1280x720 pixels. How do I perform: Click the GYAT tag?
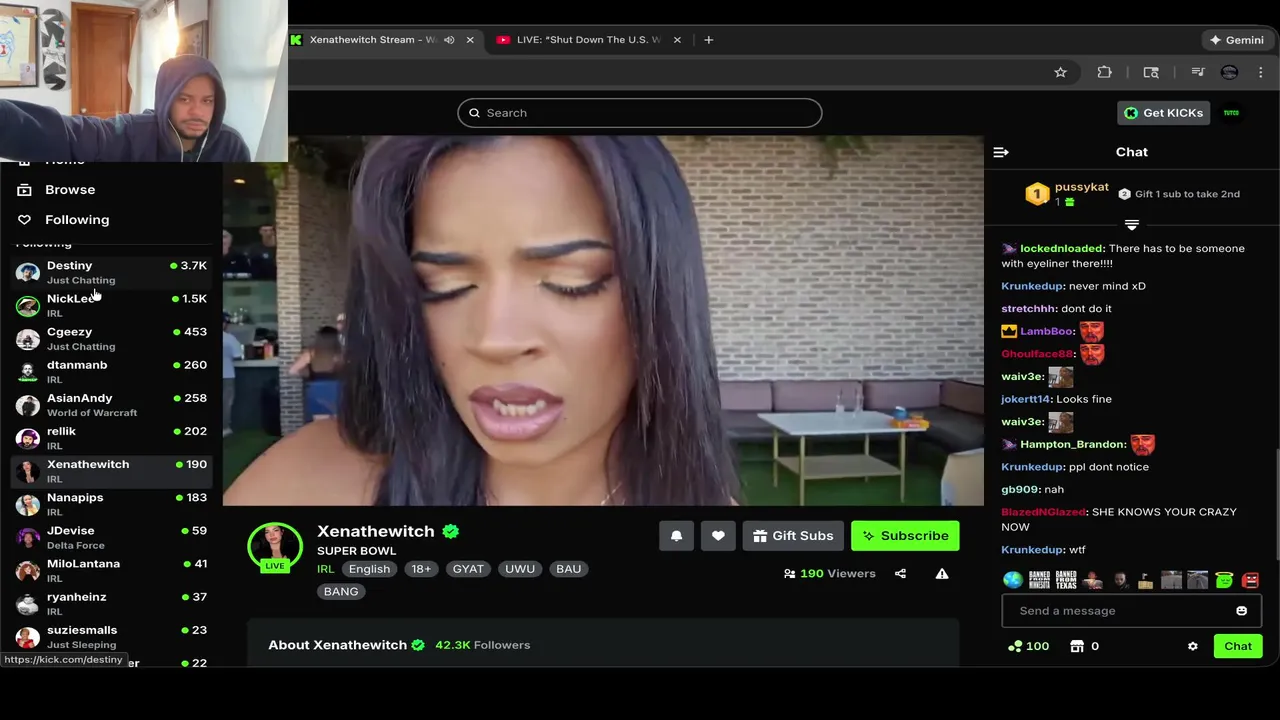tap(468, 569)
